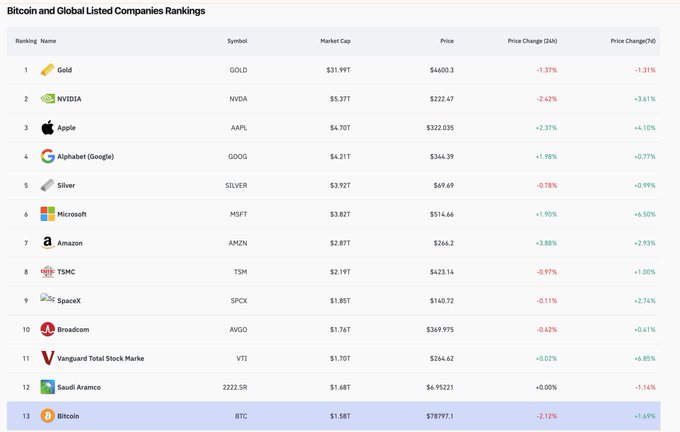Viewport: 680px width, 432px height.
Task: Click Apple's $4.70T market cap
Action: pyautogui.click(x=340, y=128)
